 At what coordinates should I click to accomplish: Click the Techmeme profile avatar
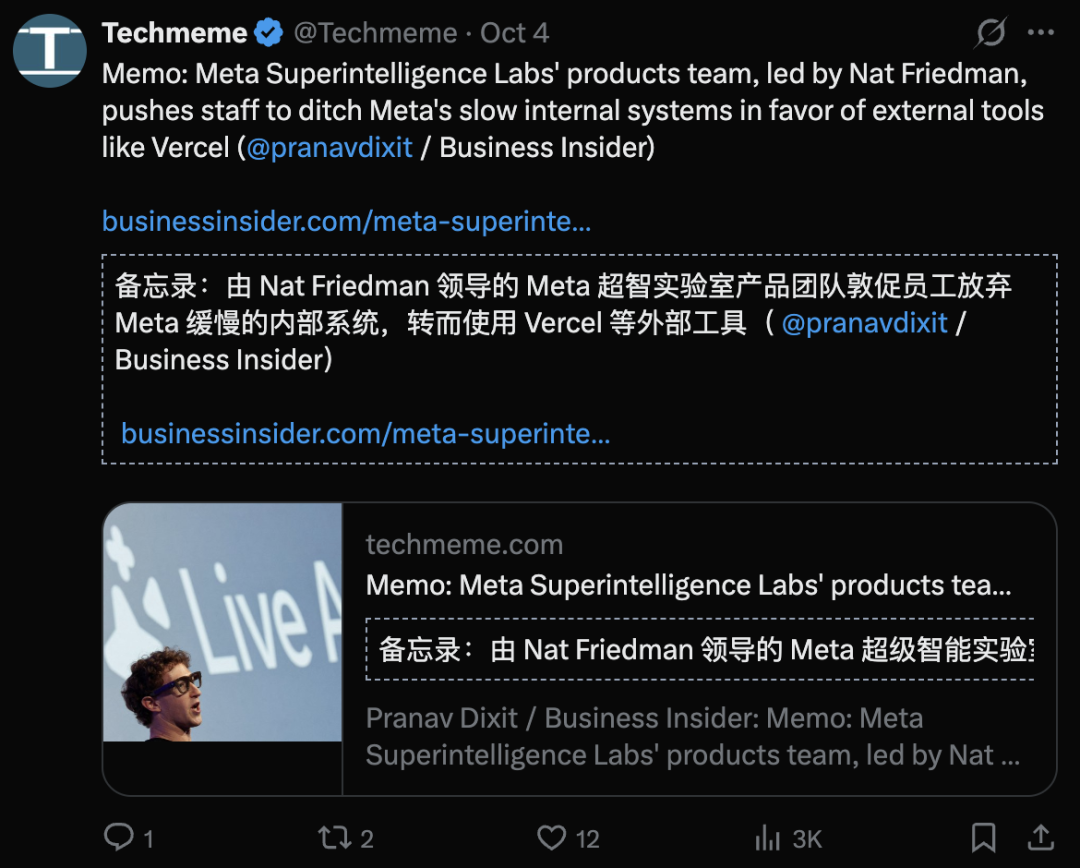coord(49,50)
